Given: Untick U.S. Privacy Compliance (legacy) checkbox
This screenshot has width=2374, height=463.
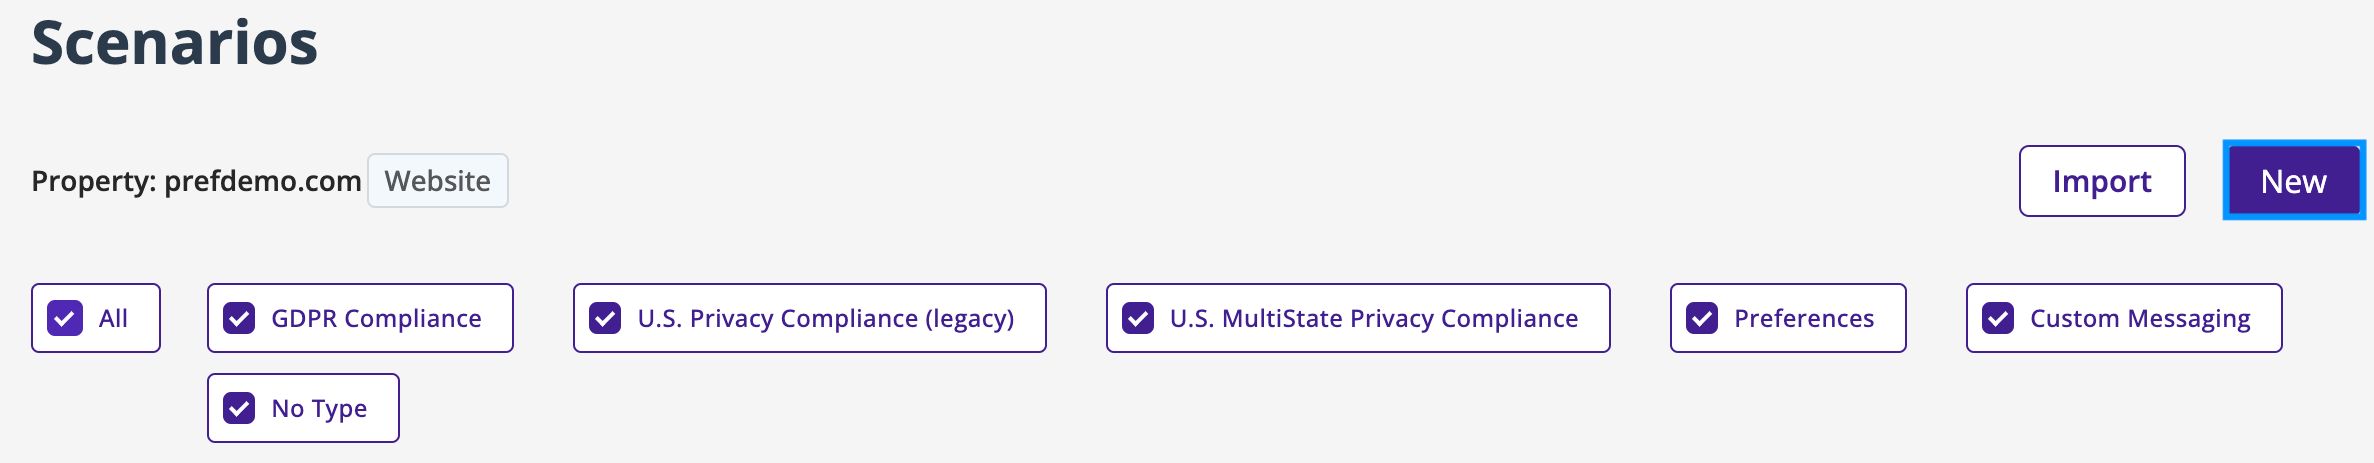Looking at the screenshot, I should coord(605,318).
